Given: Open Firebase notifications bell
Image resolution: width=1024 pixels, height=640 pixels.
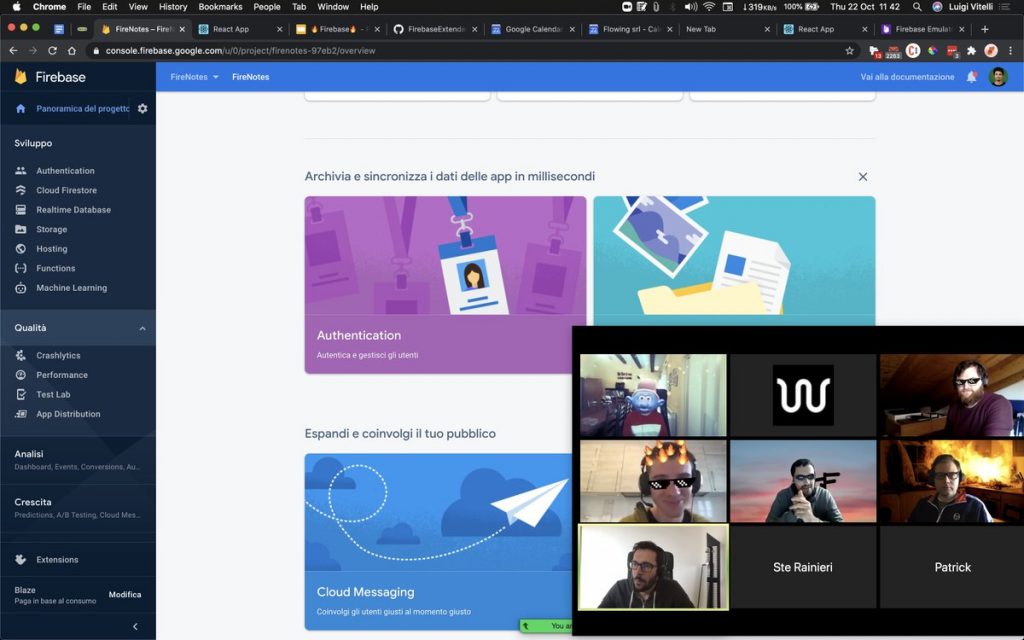Looking at the screenshot, I should click(972, 77).
